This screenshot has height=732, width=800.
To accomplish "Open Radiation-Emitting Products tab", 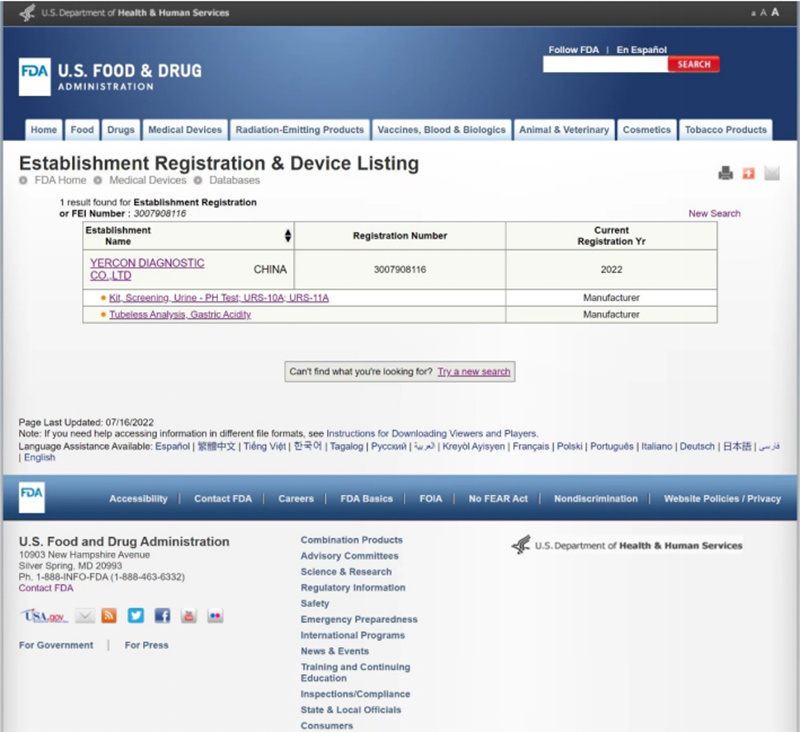I will click(x=300, y=130).
